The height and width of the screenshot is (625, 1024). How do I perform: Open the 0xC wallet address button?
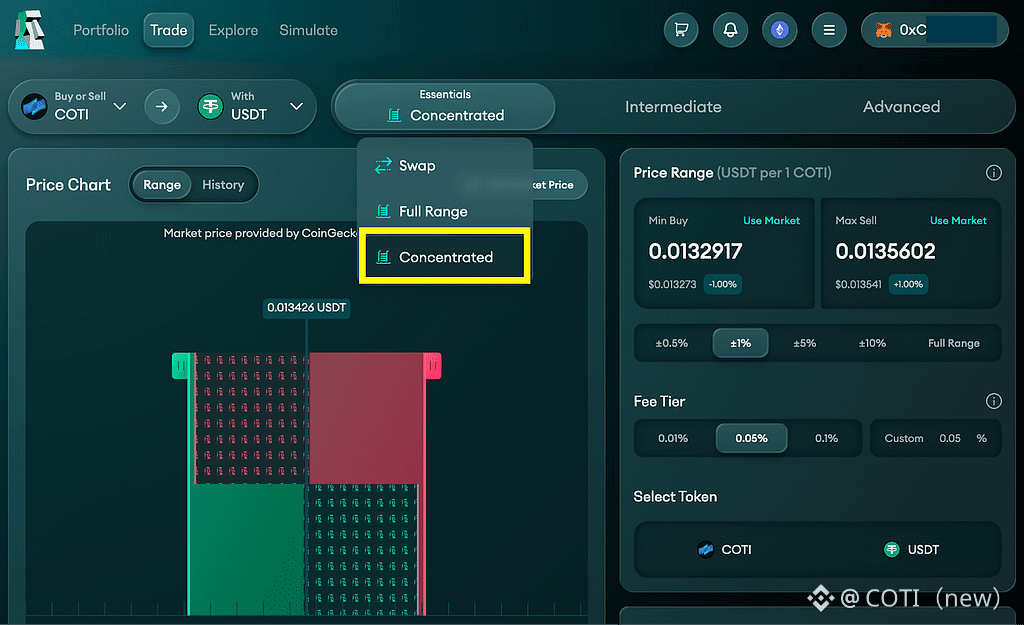click(x=935, y=30)
